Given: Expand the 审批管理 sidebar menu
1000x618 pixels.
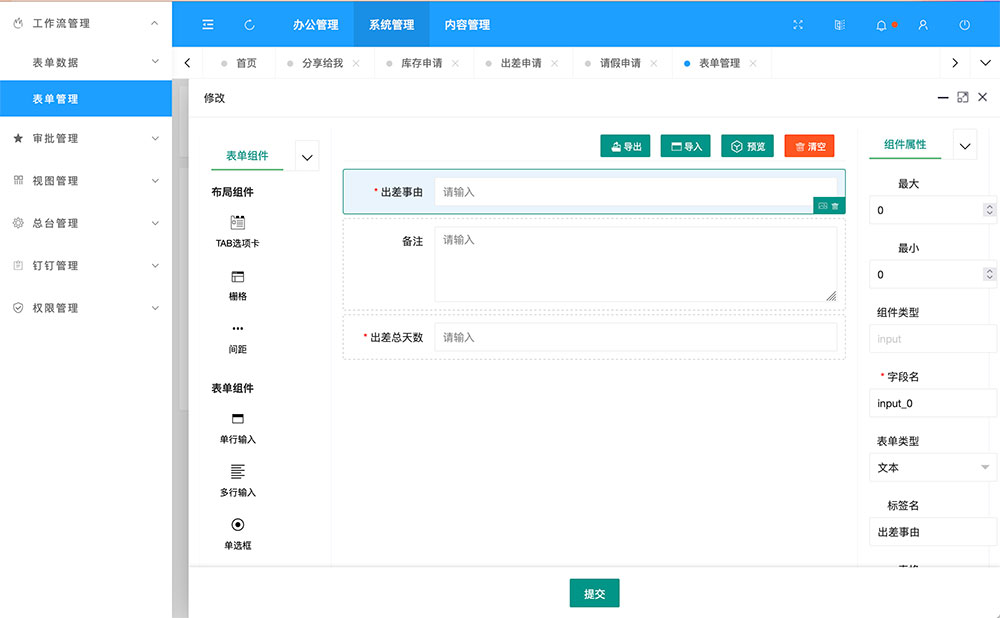Looking at the screenshot, I should [x=86, y=139].
